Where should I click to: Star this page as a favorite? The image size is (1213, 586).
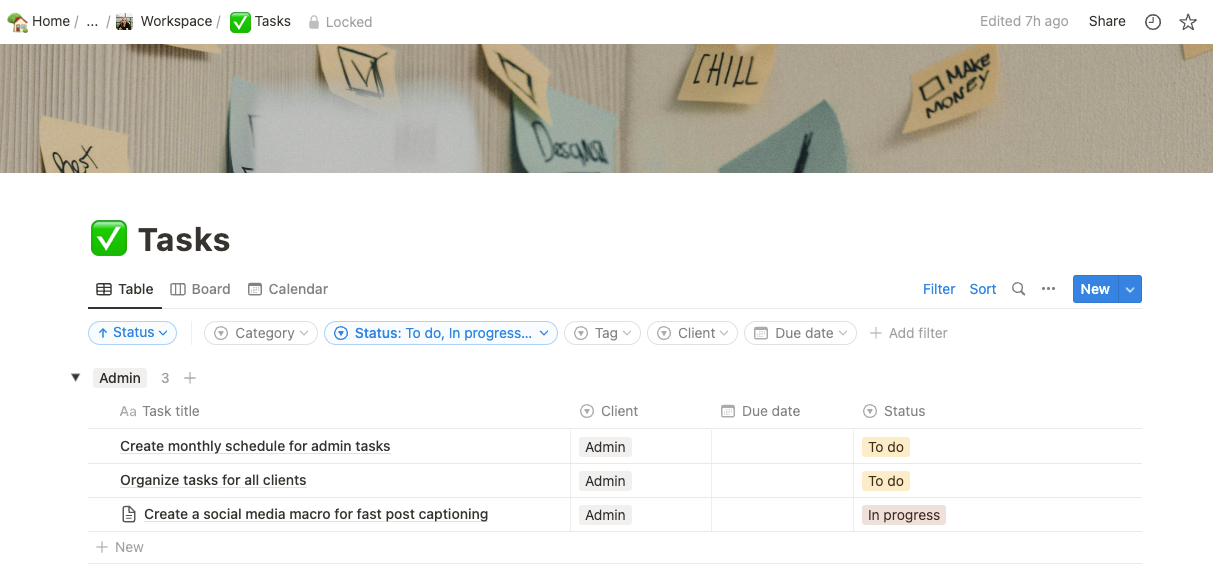coord(1188,22)
